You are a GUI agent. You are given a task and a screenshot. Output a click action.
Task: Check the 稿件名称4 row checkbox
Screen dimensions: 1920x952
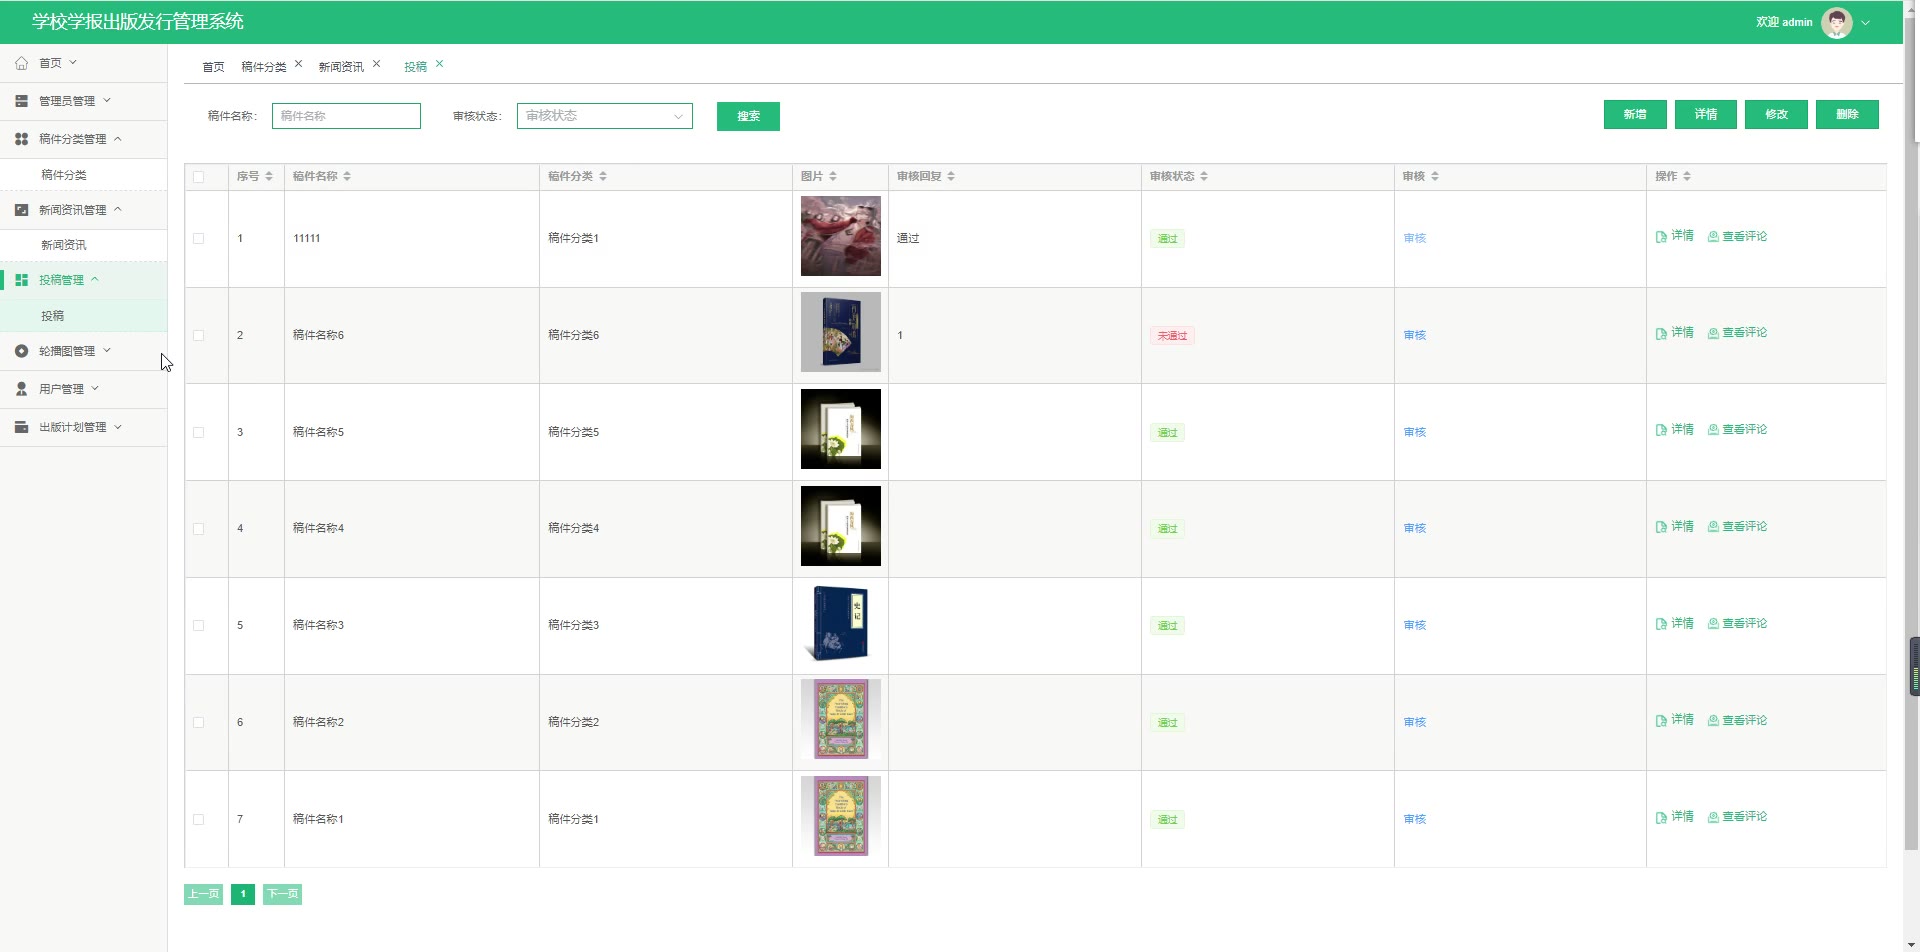click(198, 529)
